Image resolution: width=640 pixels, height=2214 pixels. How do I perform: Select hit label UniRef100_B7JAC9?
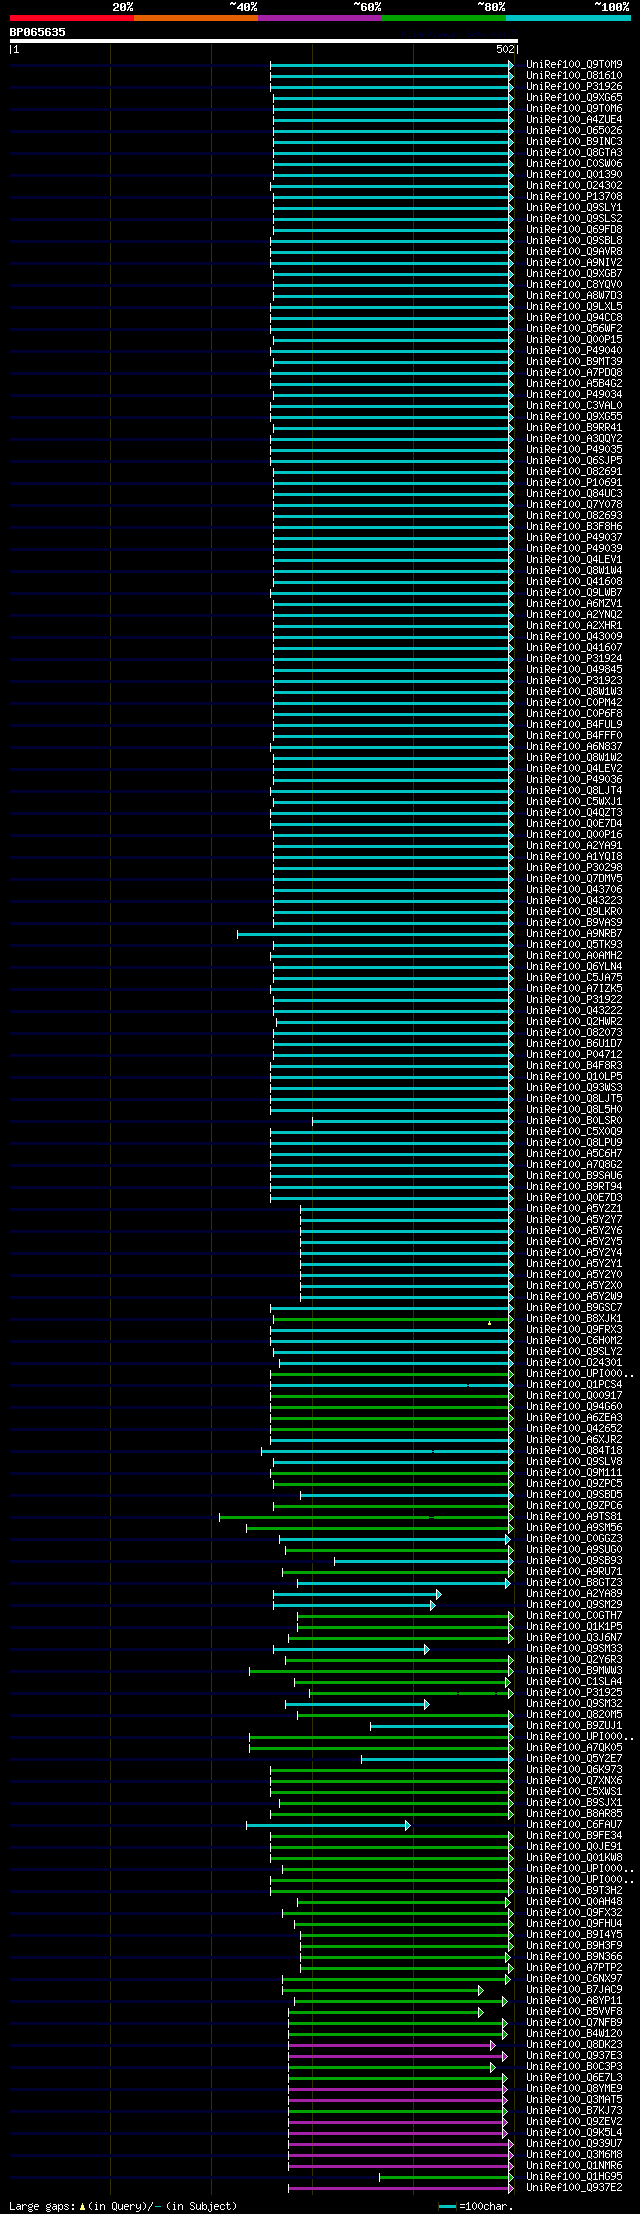[x=574, y=1990]
